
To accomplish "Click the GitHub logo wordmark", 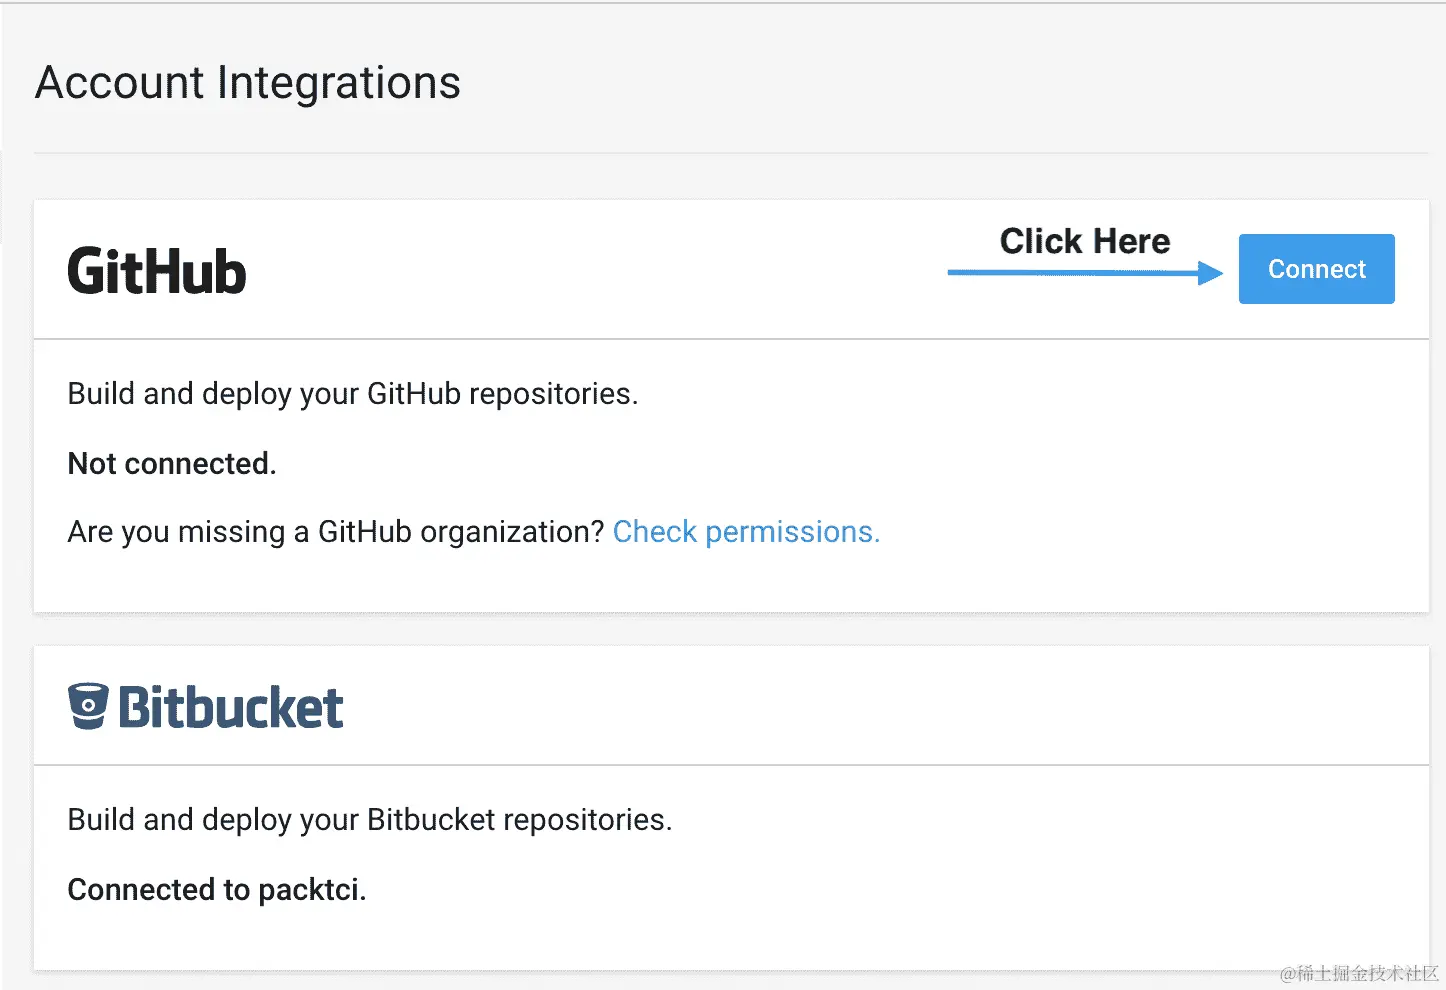I will tap(157, 272).
